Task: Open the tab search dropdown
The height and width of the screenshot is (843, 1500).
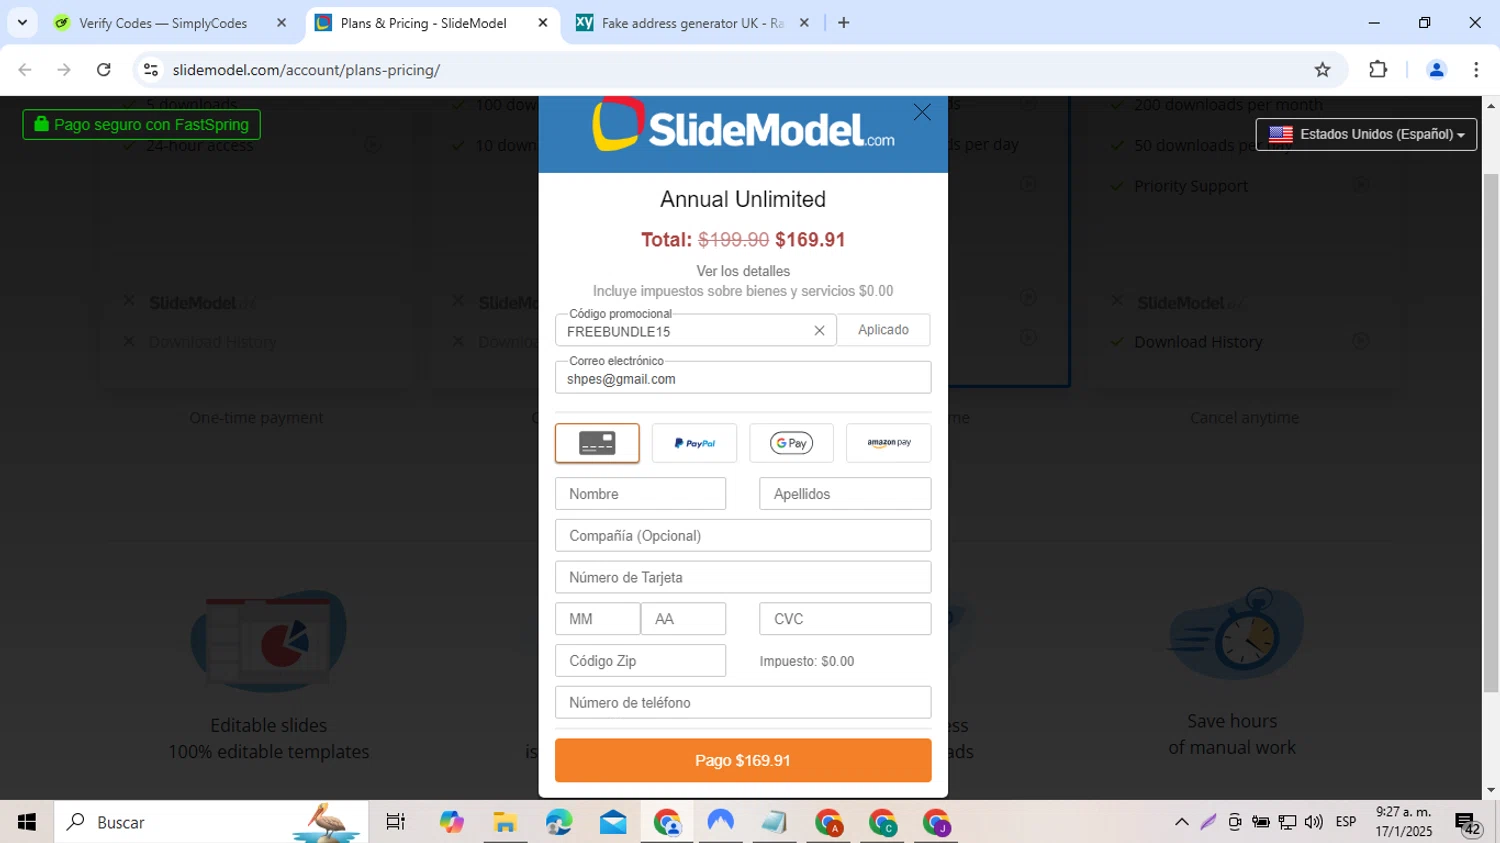Action: tap(22, 22)
